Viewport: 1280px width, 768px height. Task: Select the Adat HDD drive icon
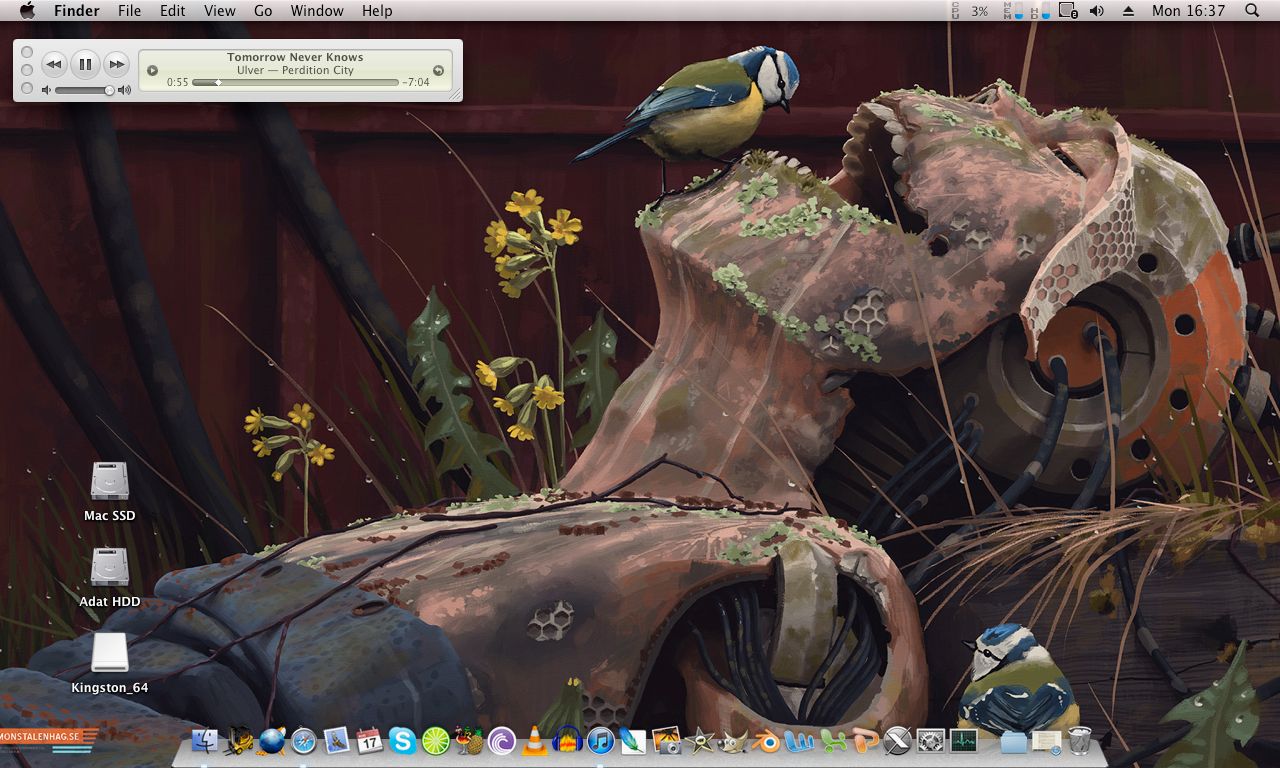coord(110,567)
